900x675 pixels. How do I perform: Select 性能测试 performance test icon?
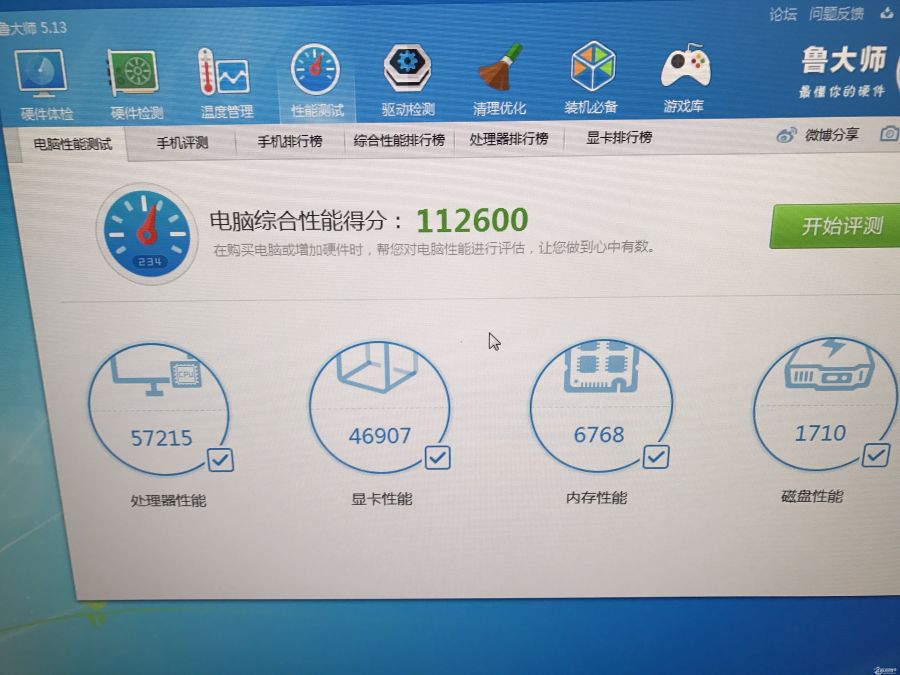point(315,69)
